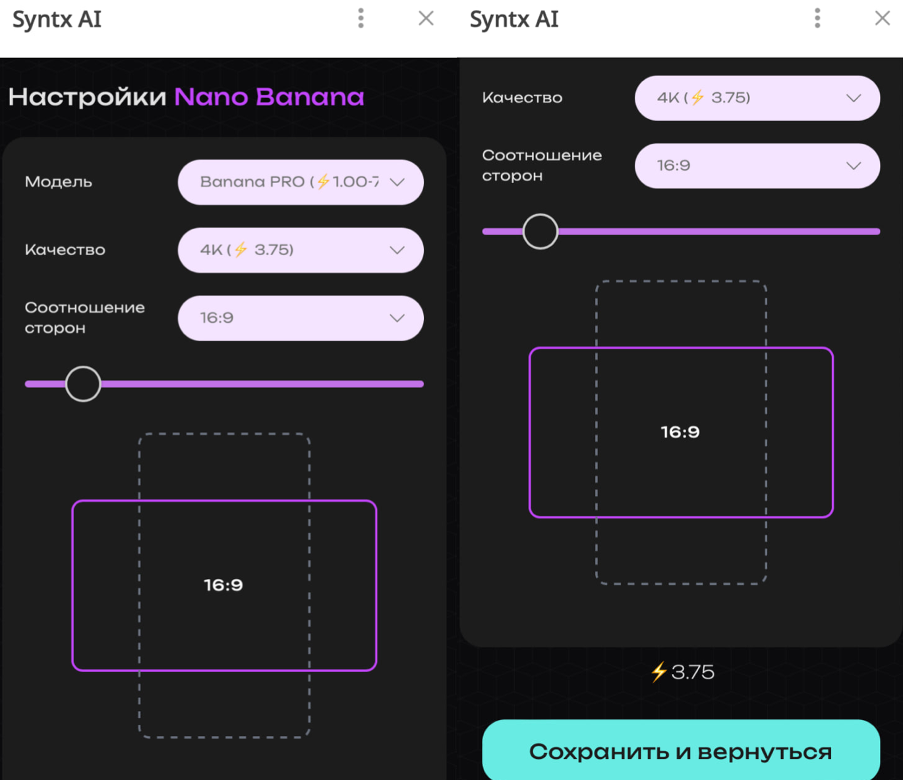The height and width of the screenshot is (780, 904).
Task: Open the three-dot menu in left Syntx AI panel
Action: (361, 19)
